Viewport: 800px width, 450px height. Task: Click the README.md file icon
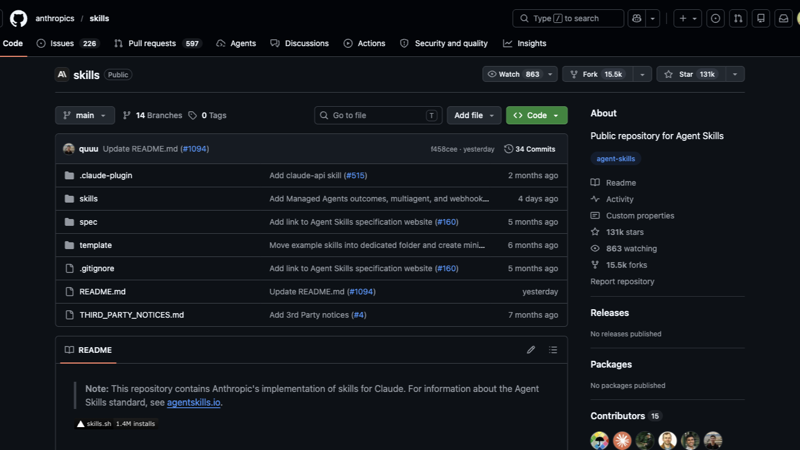coord(69,292)
